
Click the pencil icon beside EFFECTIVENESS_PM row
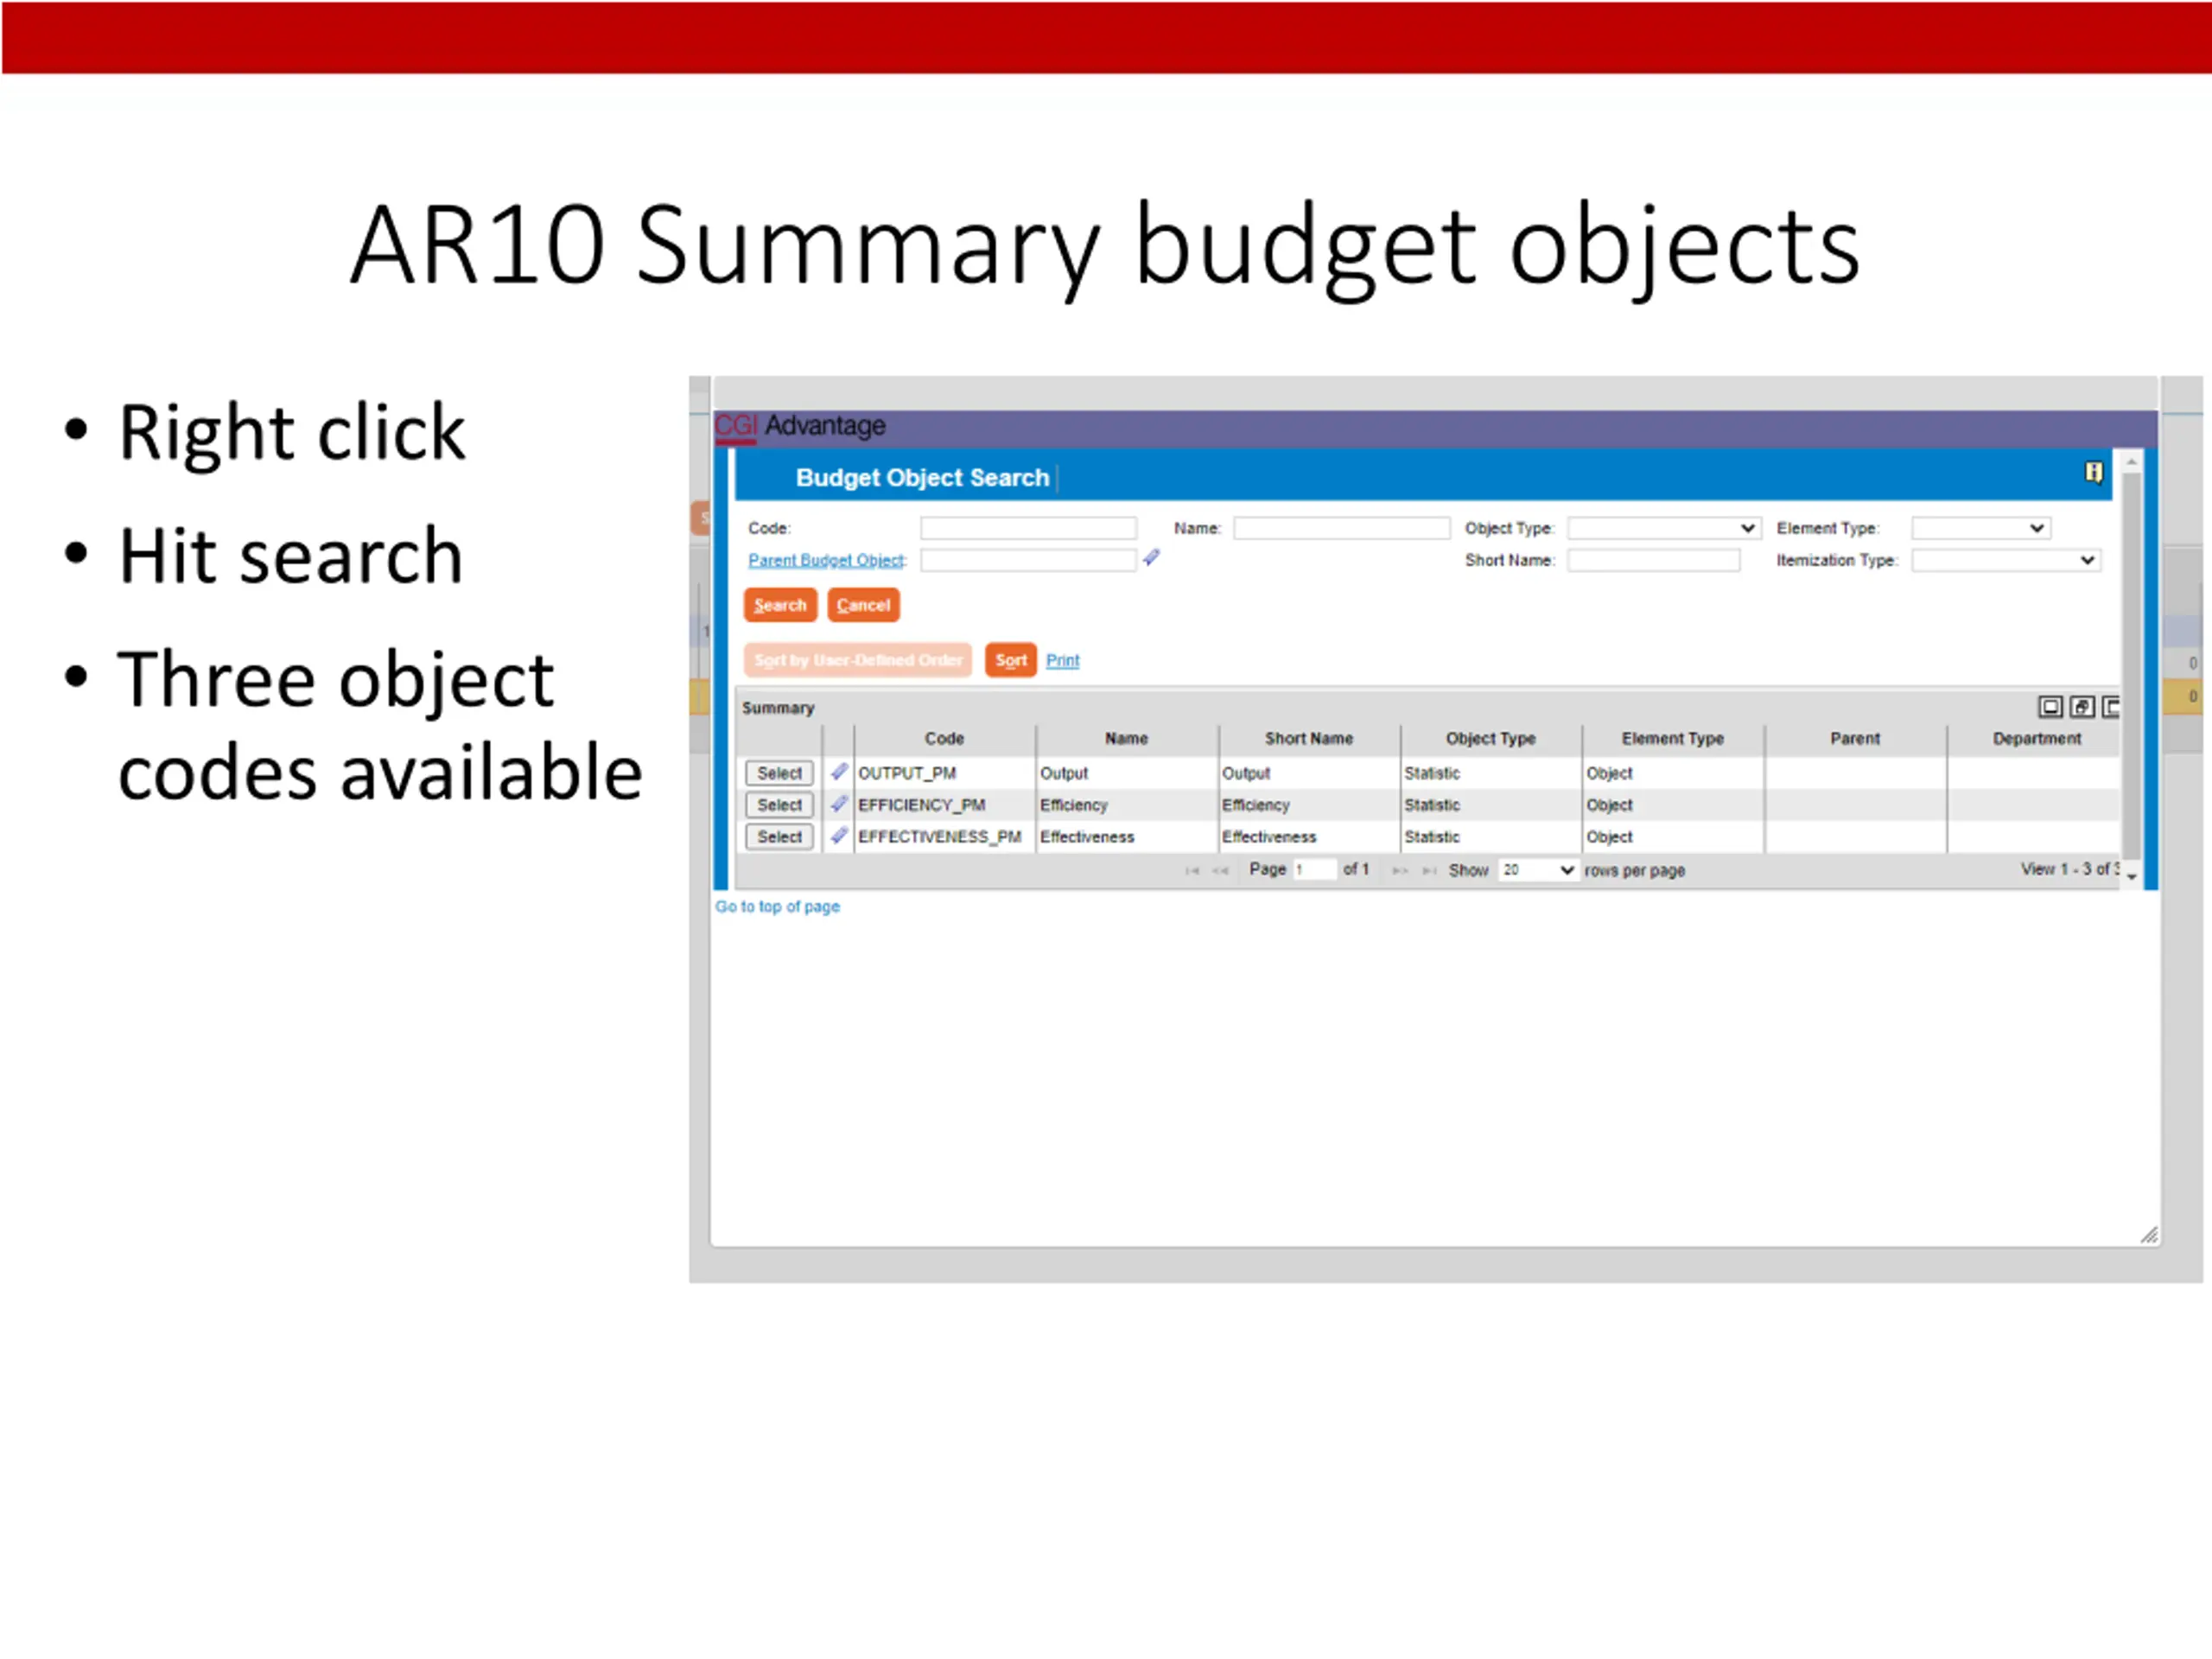pyautogui.click(x=839, y=836)
